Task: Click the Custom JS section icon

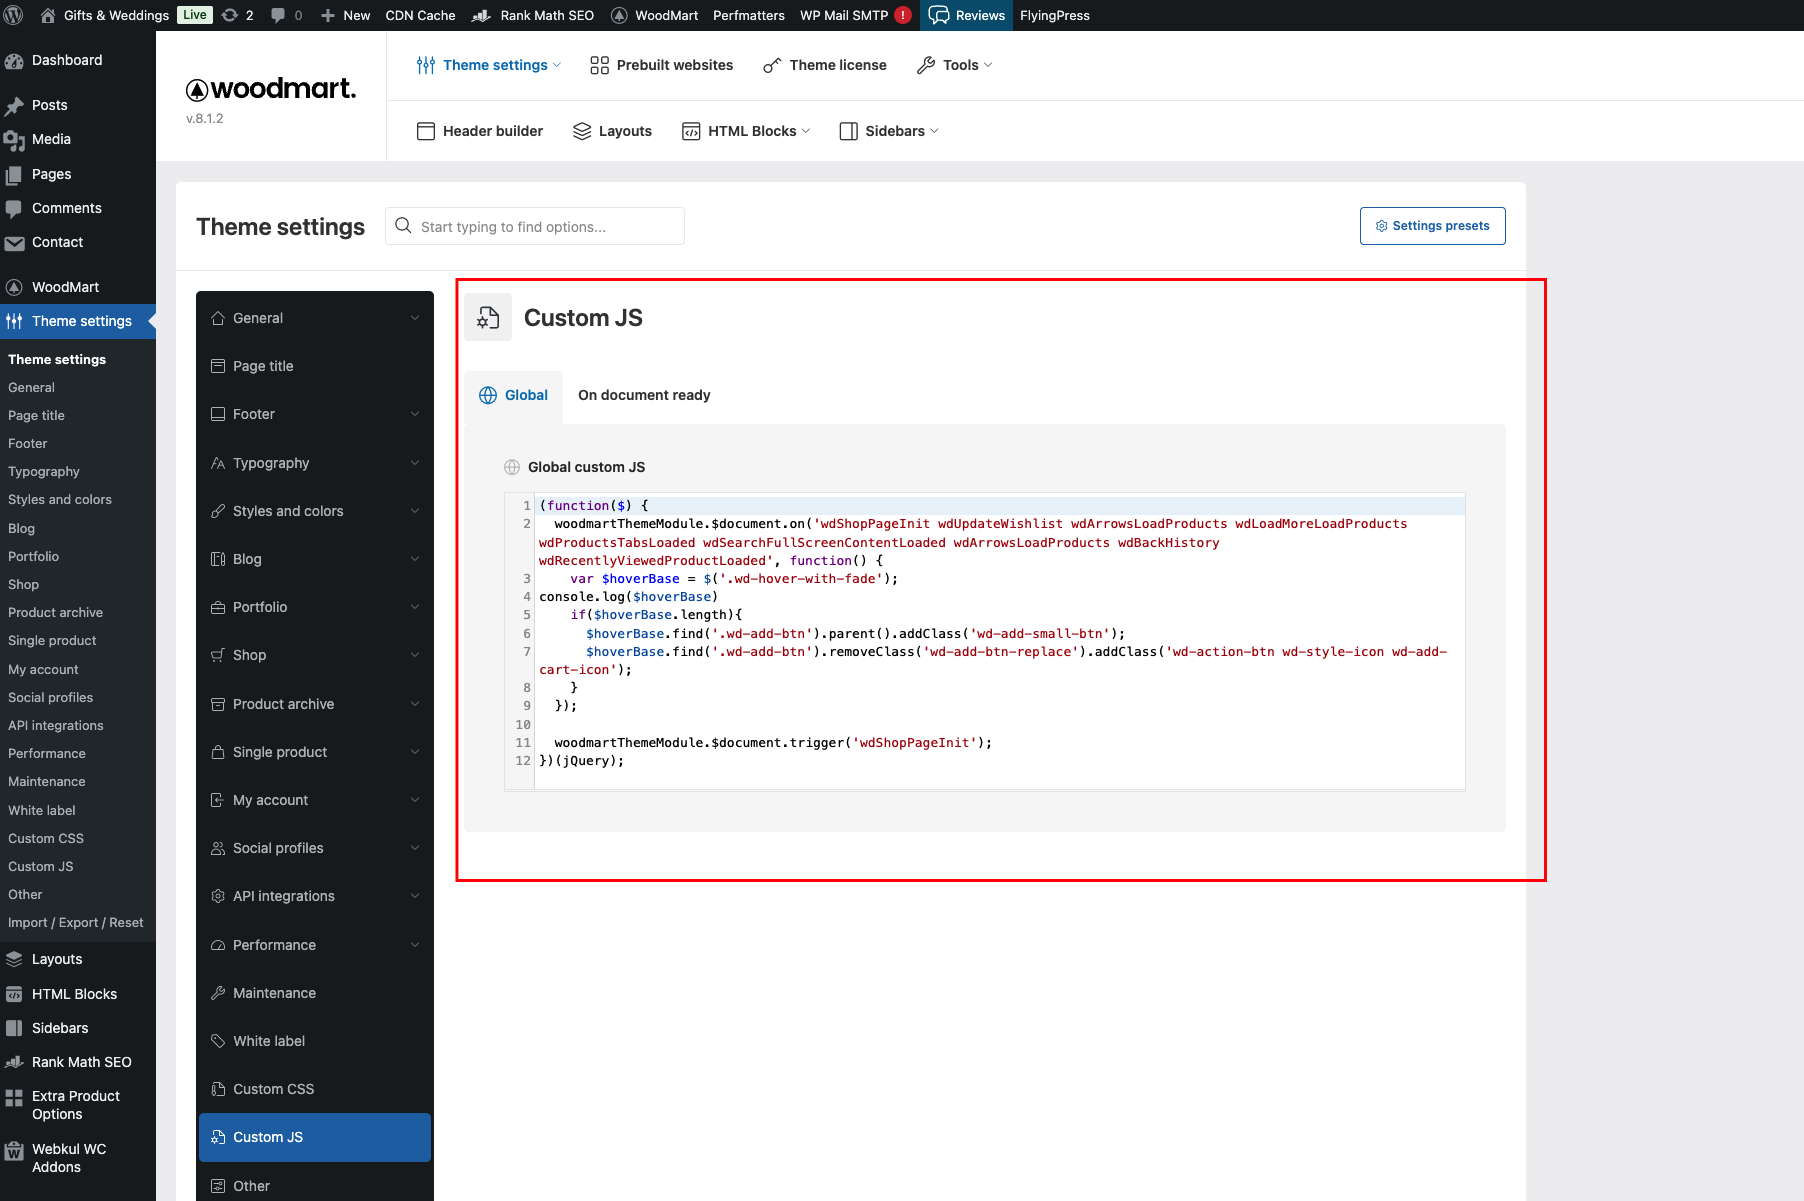Action: coord(488,318)
